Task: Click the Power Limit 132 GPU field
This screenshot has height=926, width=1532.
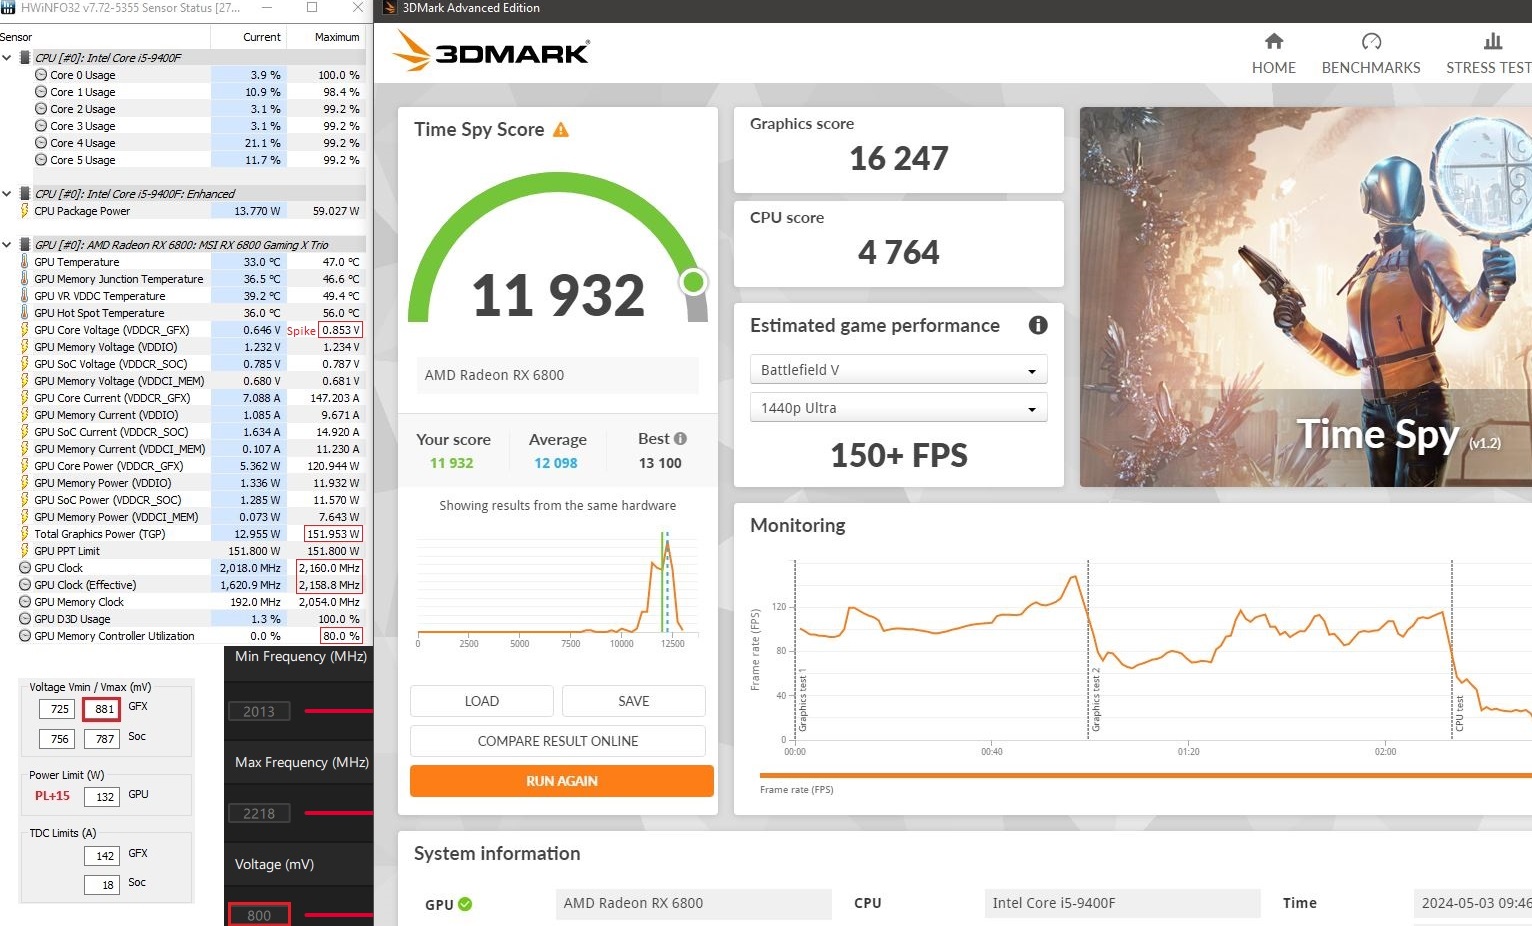Action: click(101, 797)
